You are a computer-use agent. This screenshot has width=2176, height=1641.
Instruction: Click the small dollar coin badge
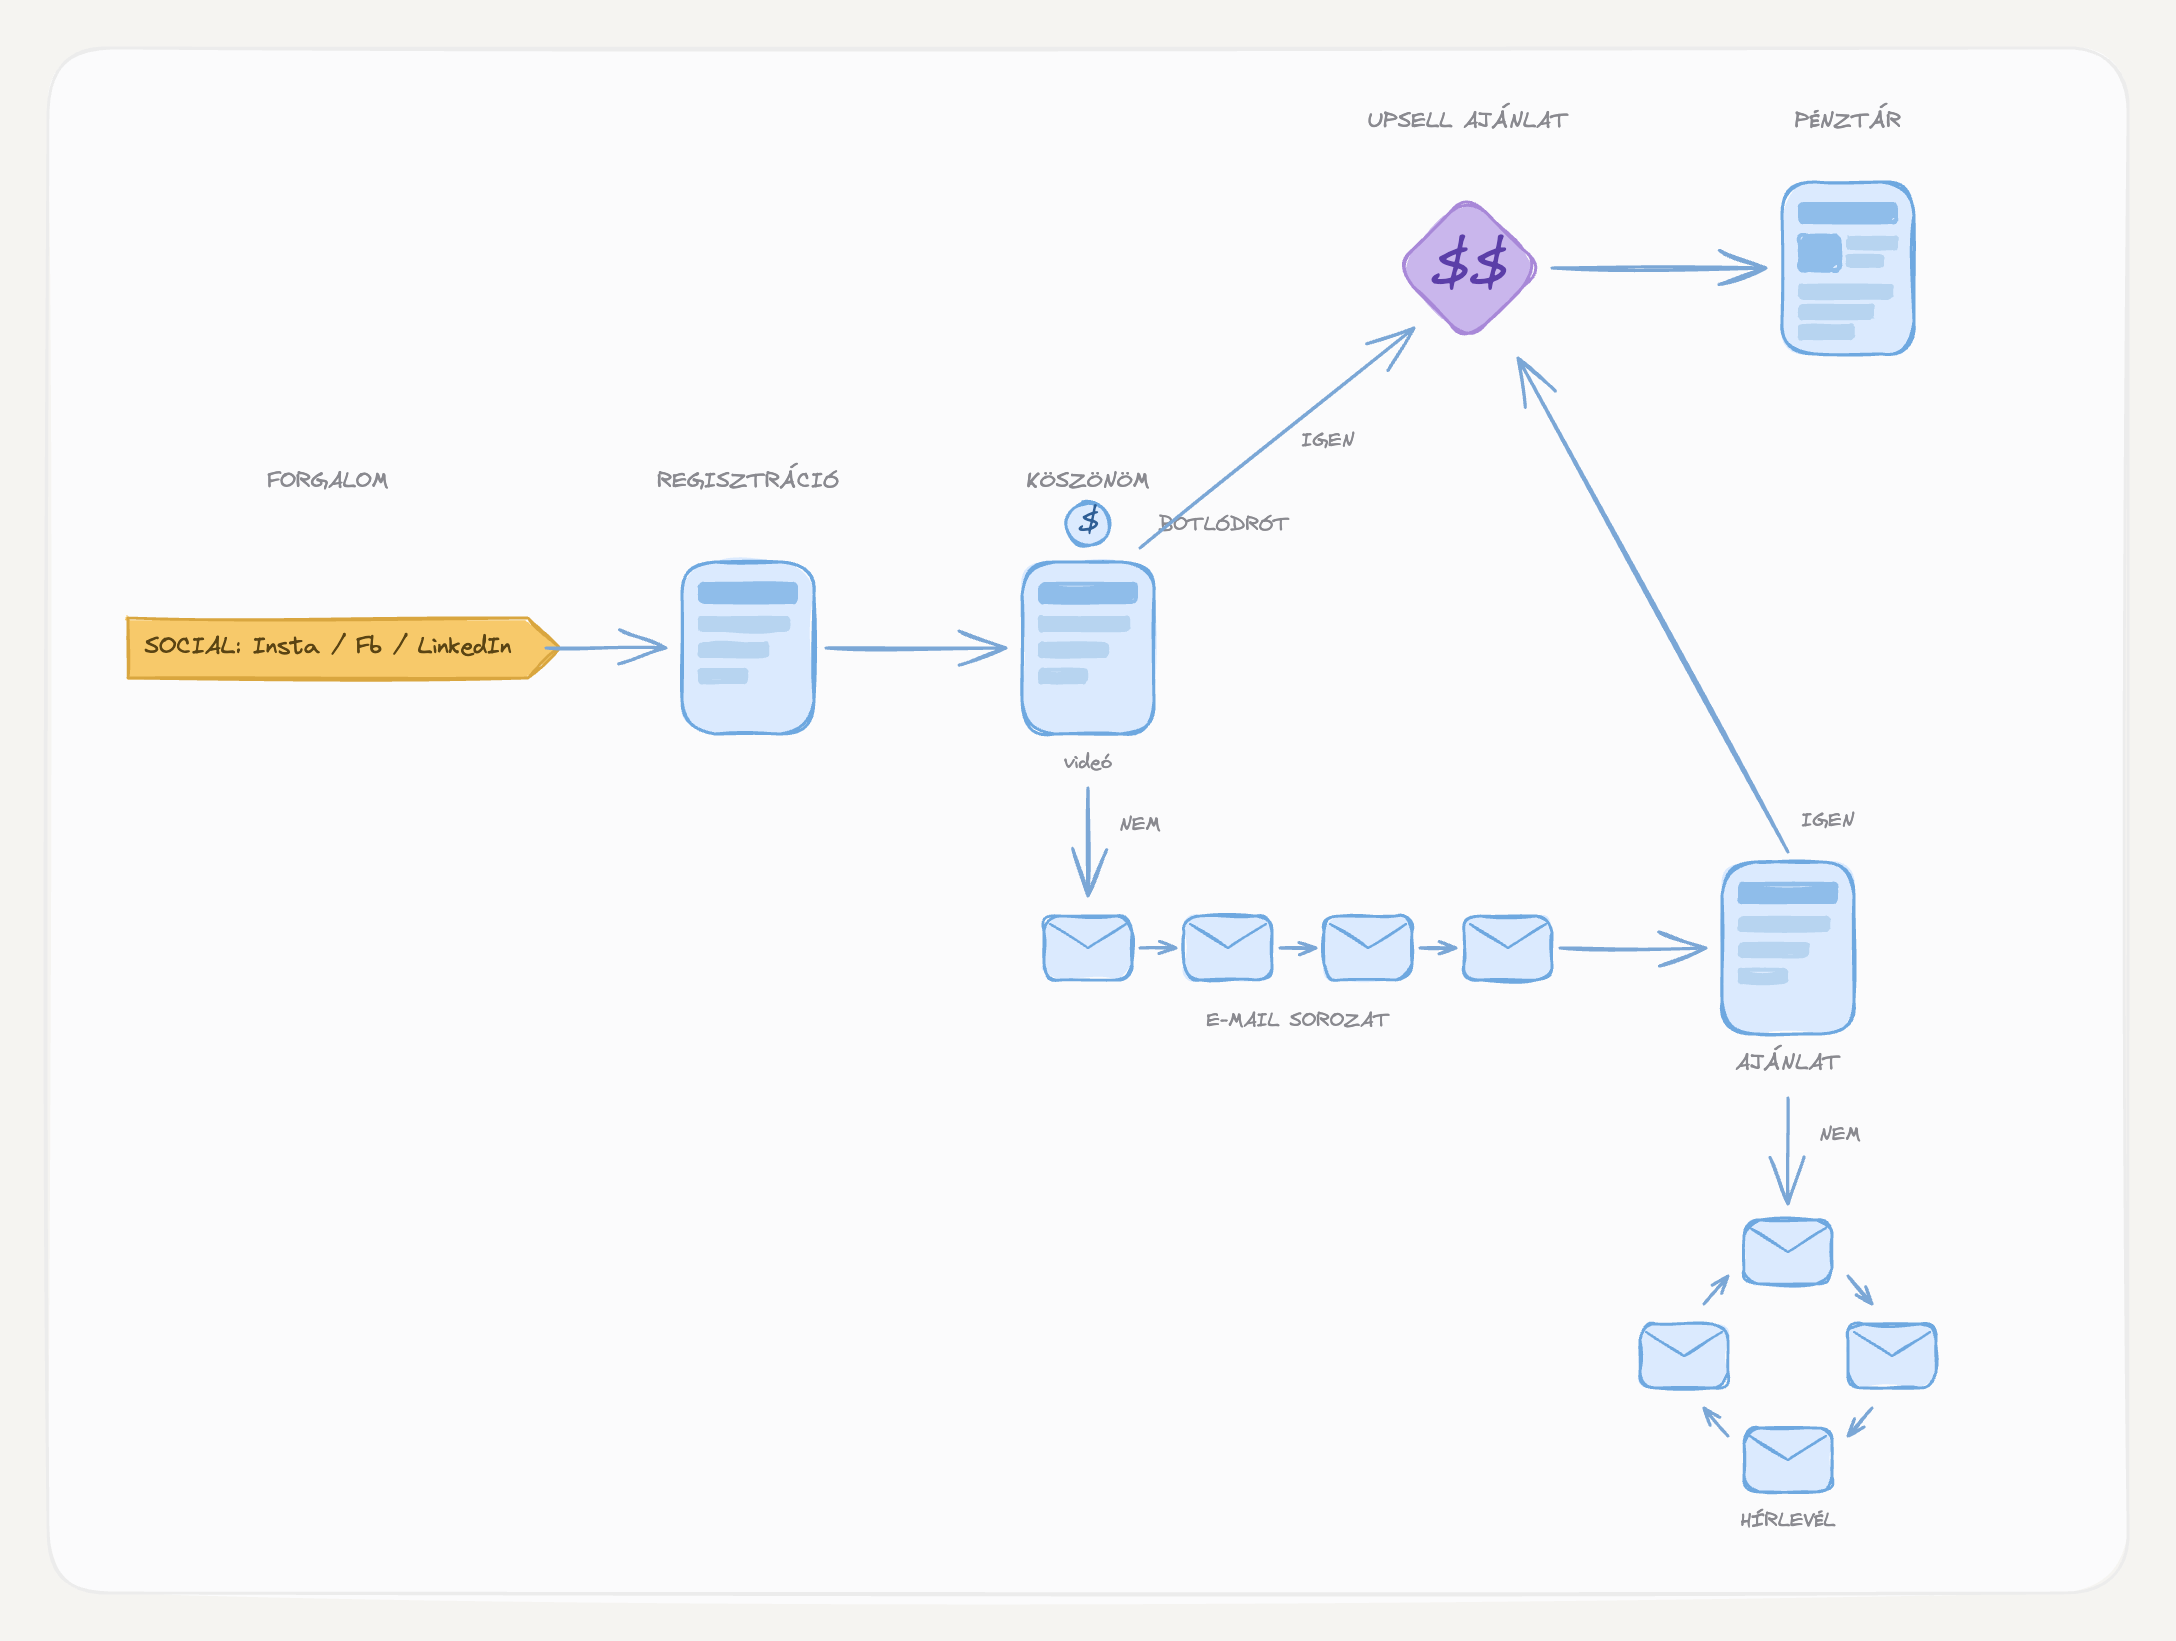click(1088, 523)
